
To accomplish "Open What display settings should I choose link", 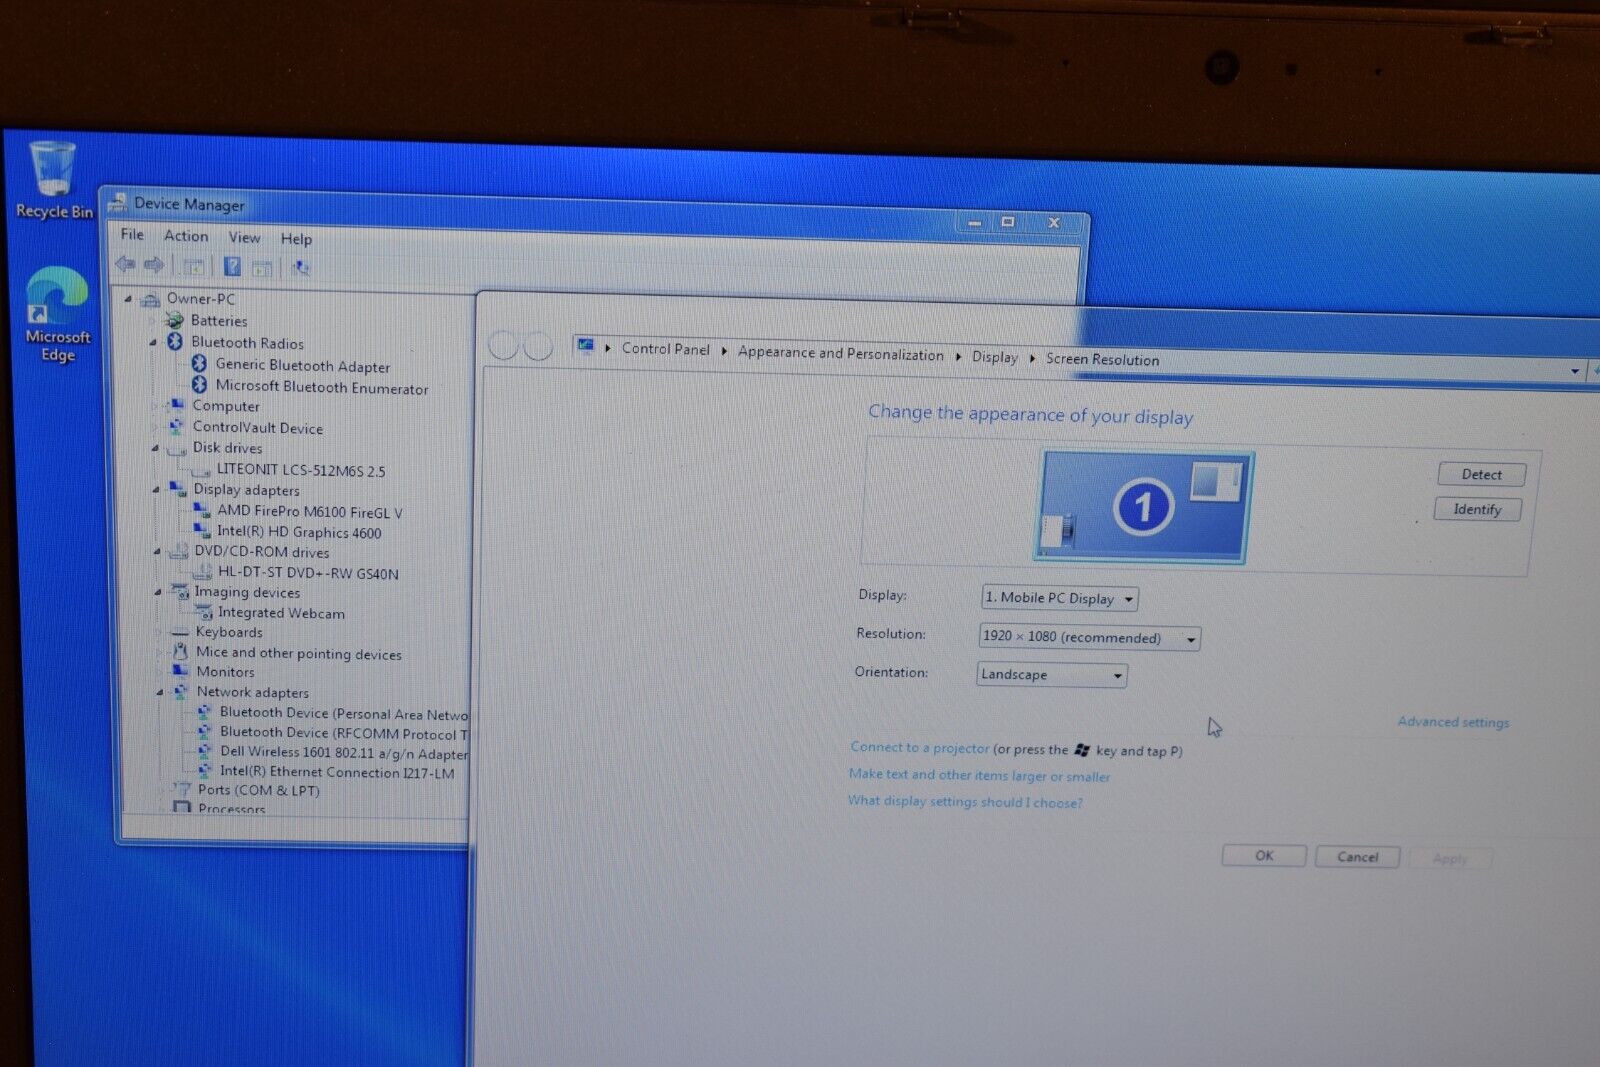I will pyautogui.click(x=965, y=801).
